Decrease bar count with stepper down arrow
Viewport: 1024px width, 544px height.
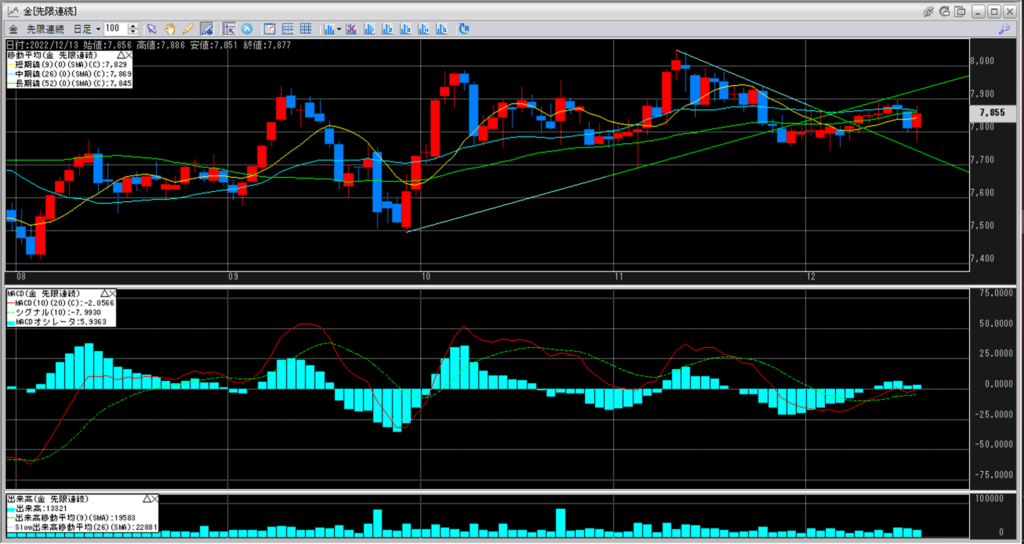(134, 32)
